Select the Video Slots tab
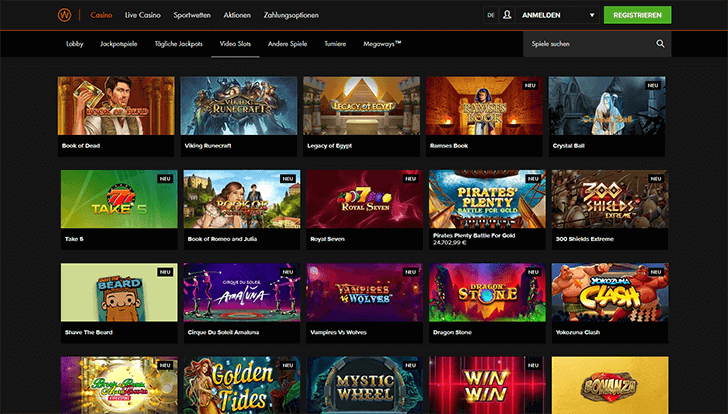 (x=235, y=44)
